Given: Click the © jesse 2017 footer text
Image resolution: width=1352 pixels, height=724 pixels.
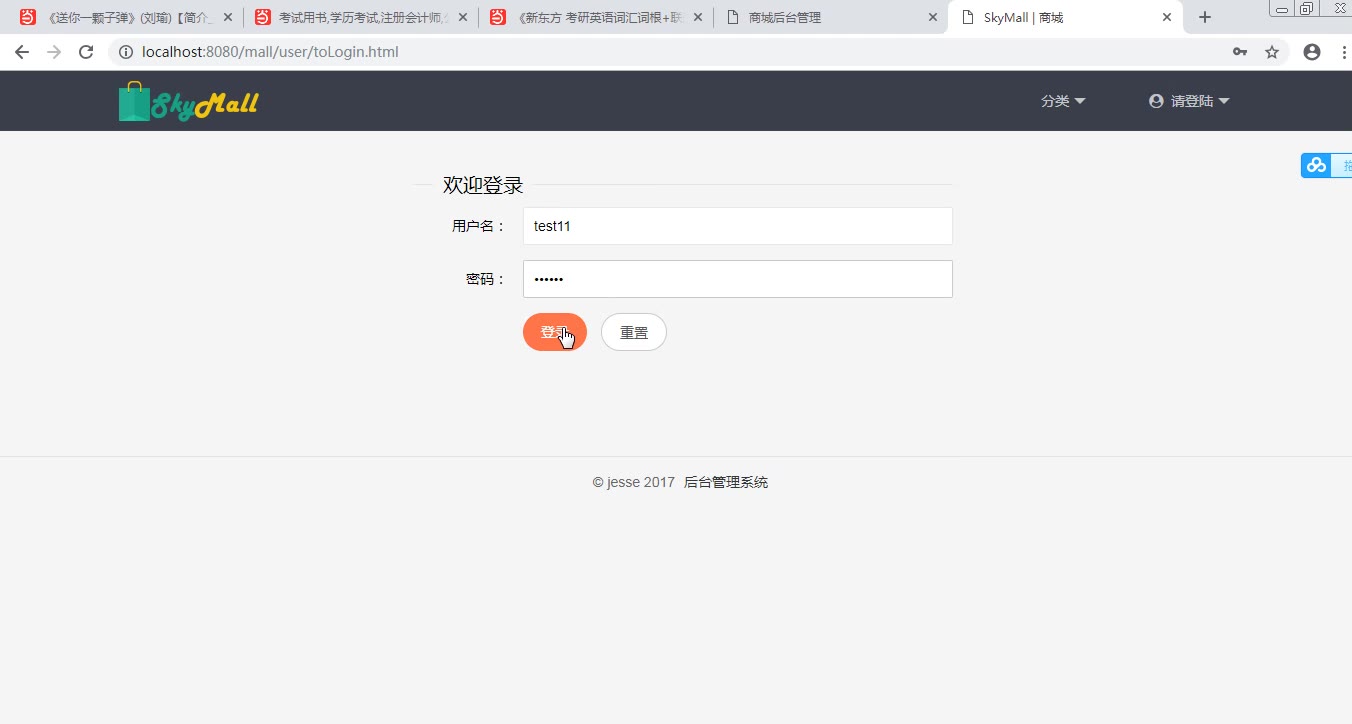Looking at the screenshot, I should (x=634, y=482).
